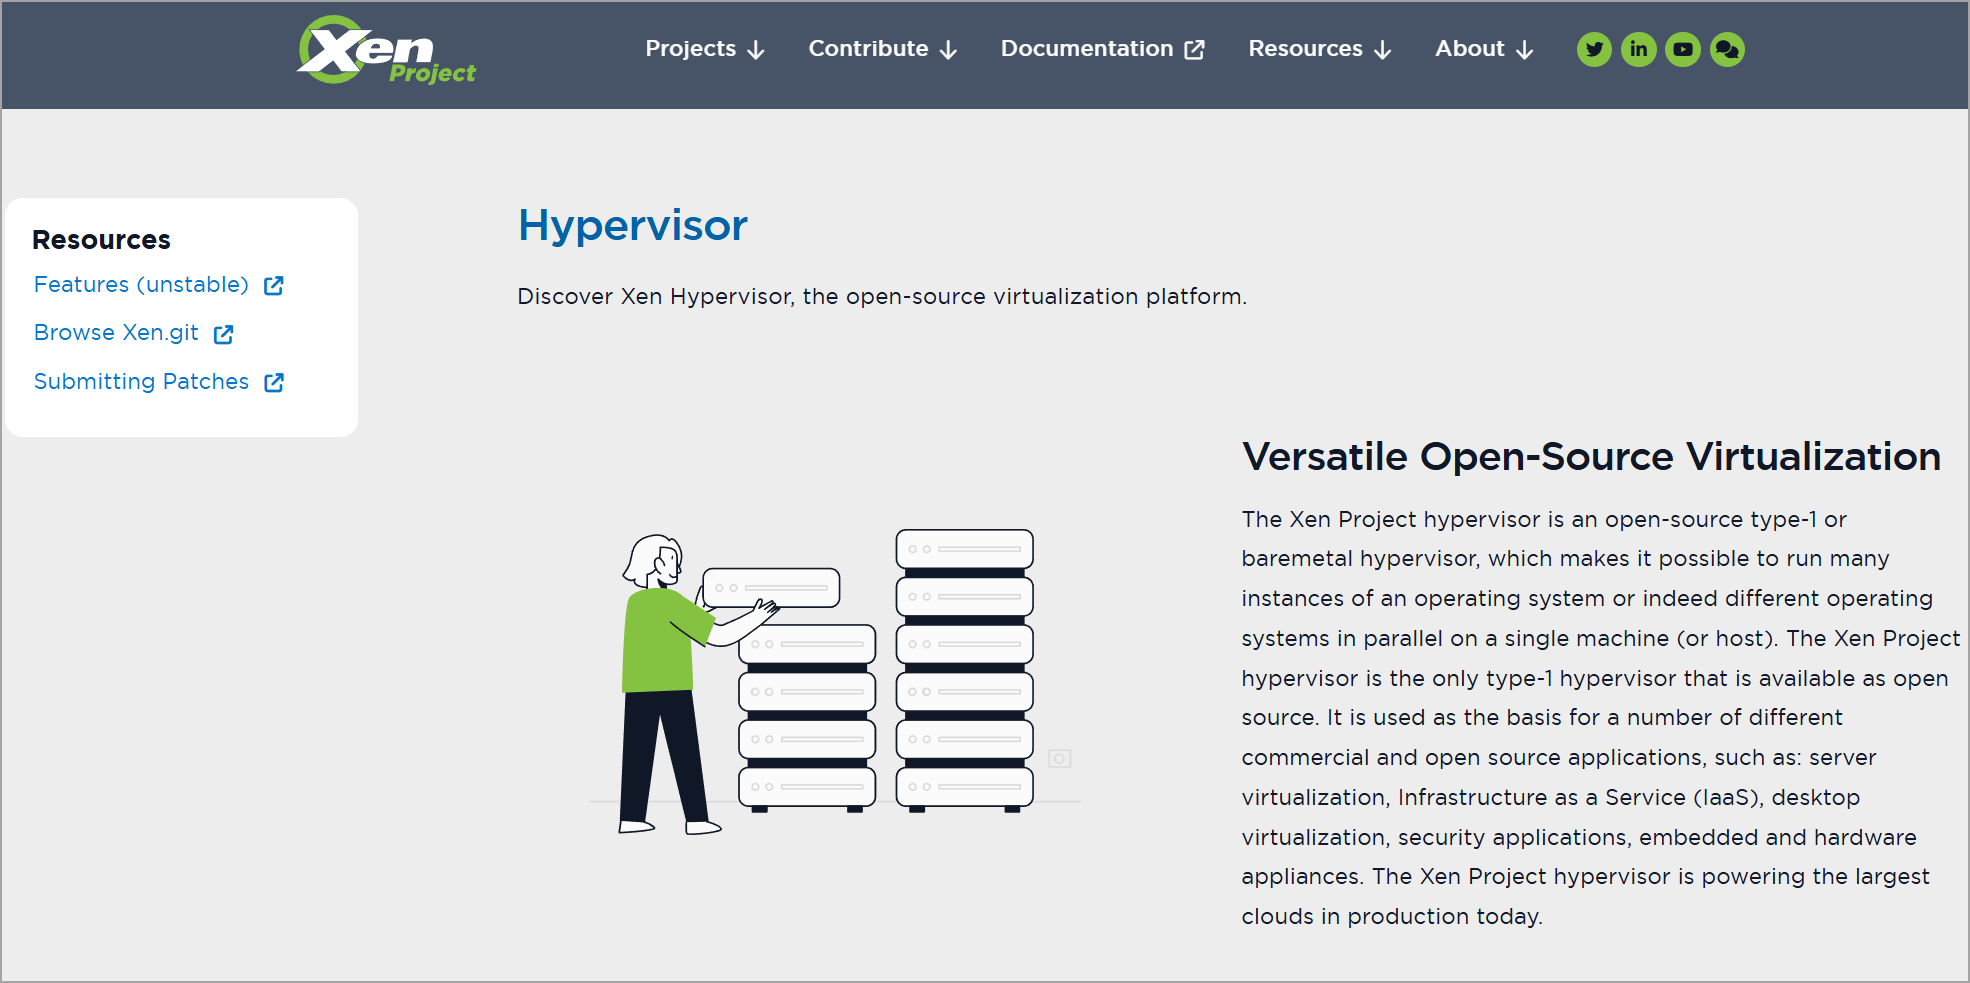This screenshot has height=983, width=1970.
Task: Click paragraph text 'clouds in production today.'
Action: pos(1392,917)
